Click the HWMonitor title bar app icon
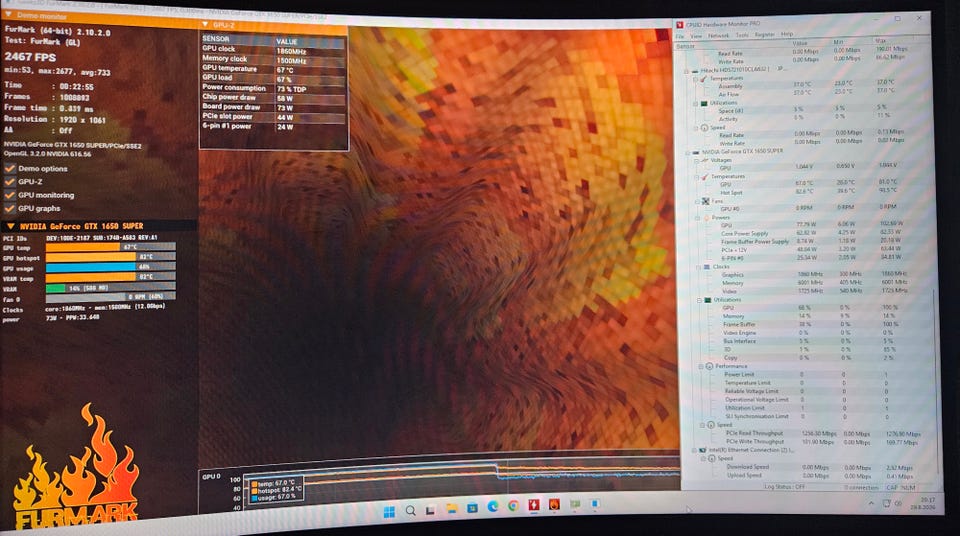 (x=680, y=25)
